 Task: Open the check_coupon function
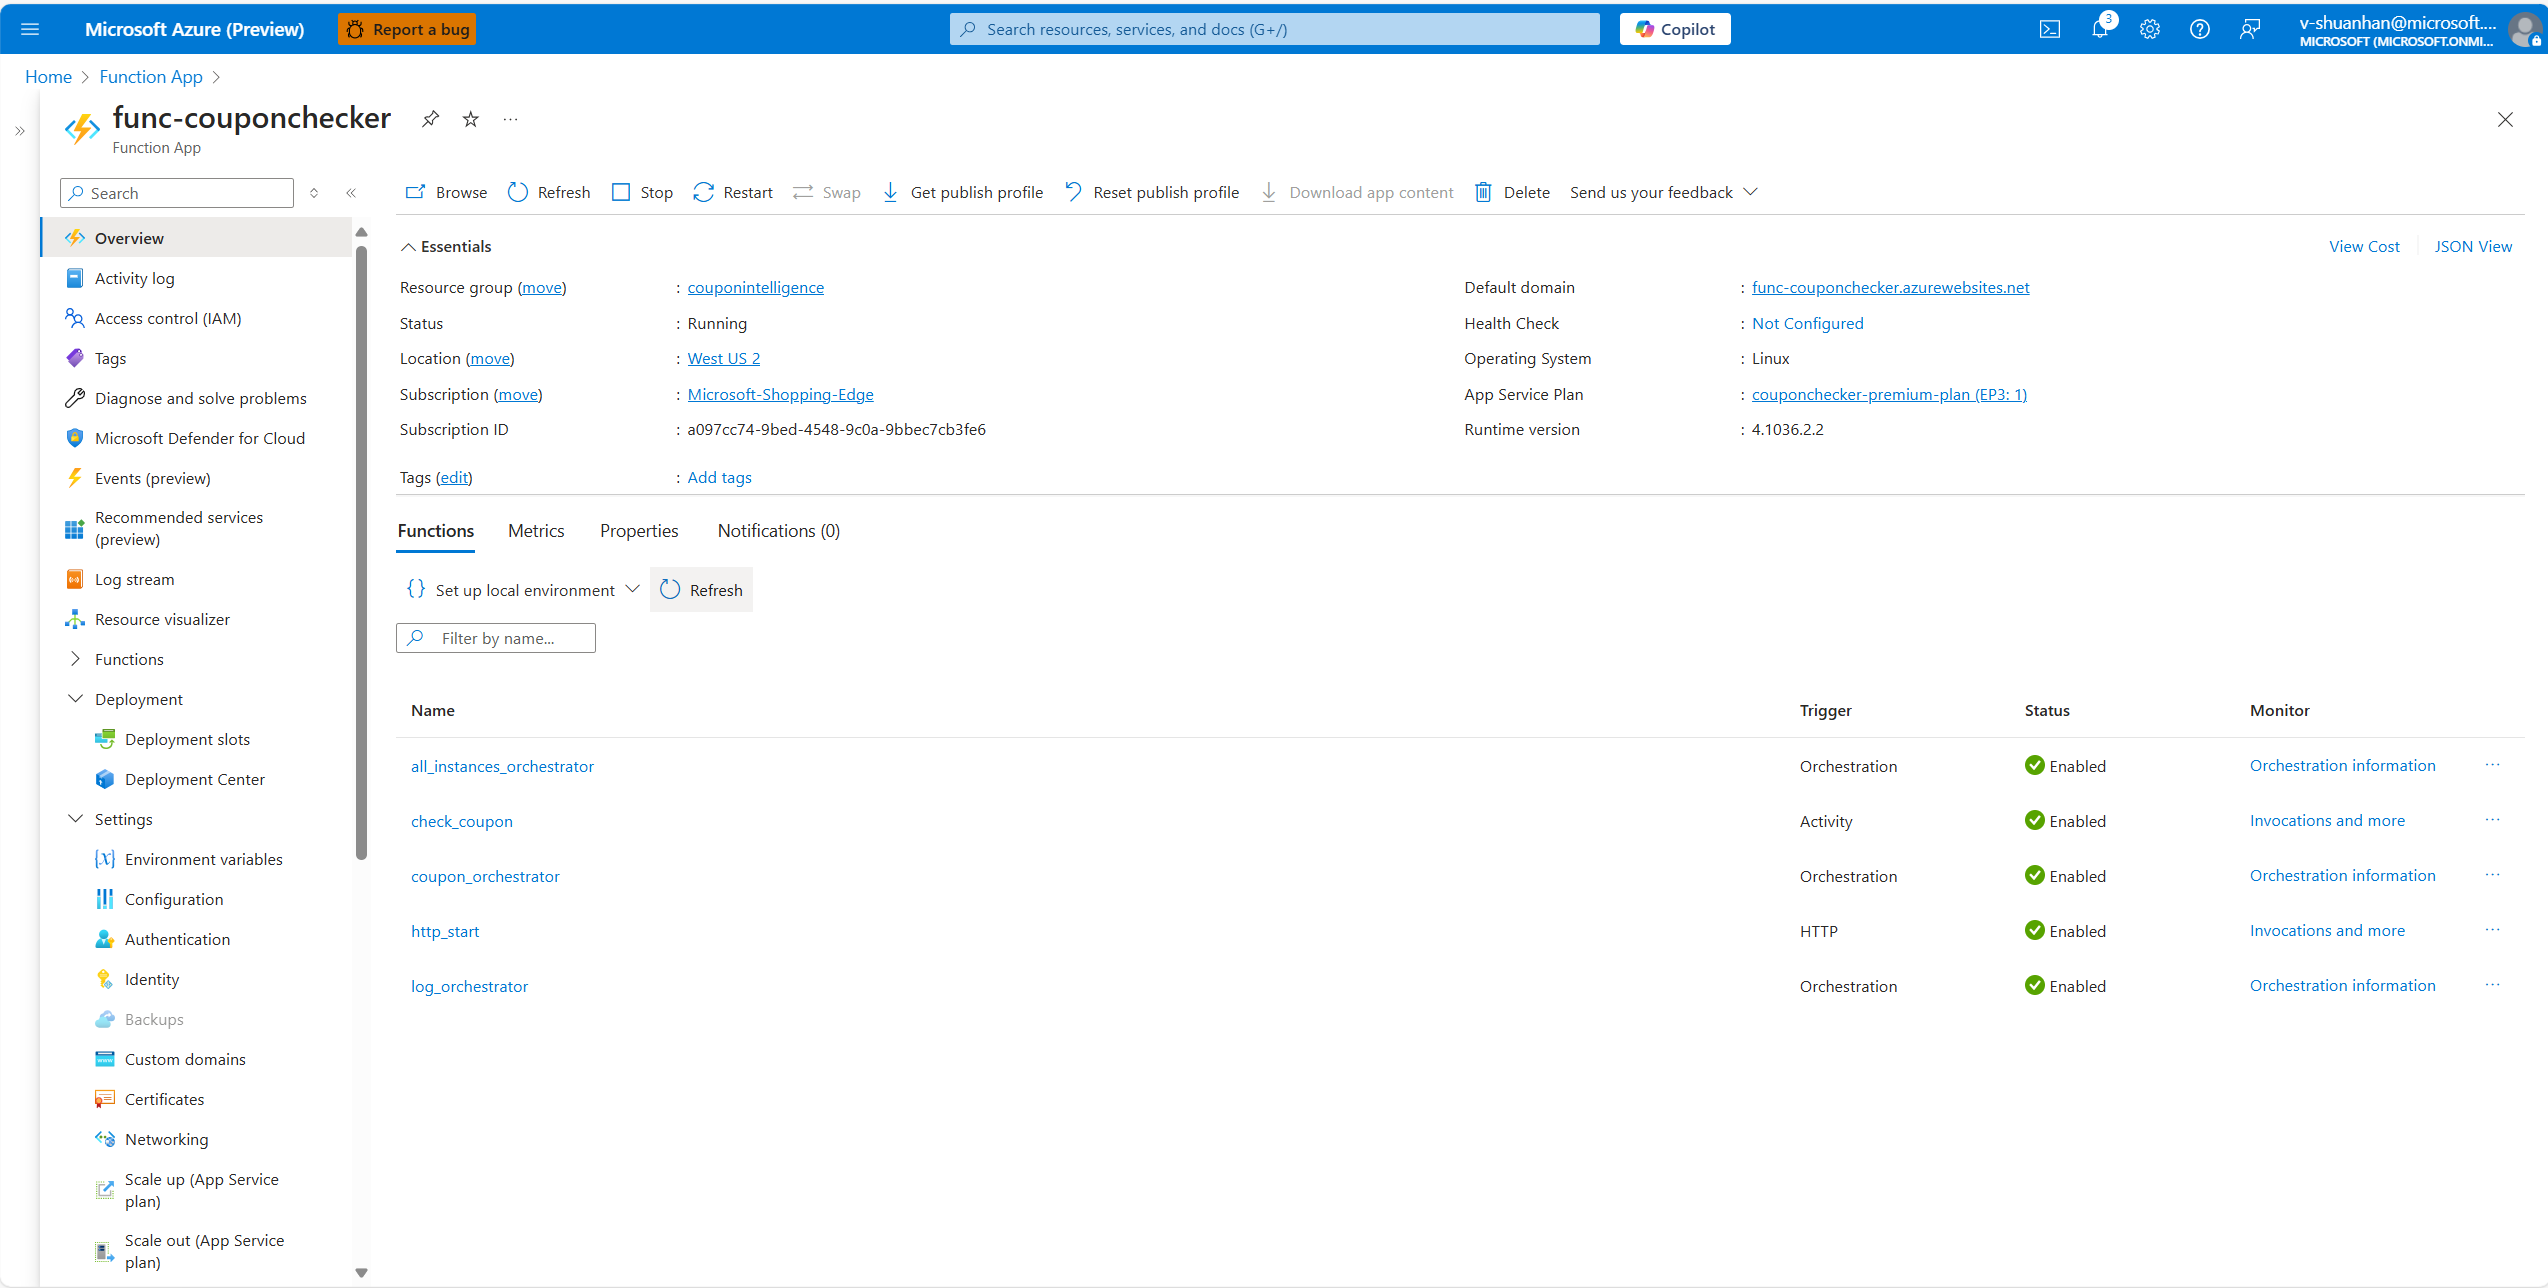(462, 821)
